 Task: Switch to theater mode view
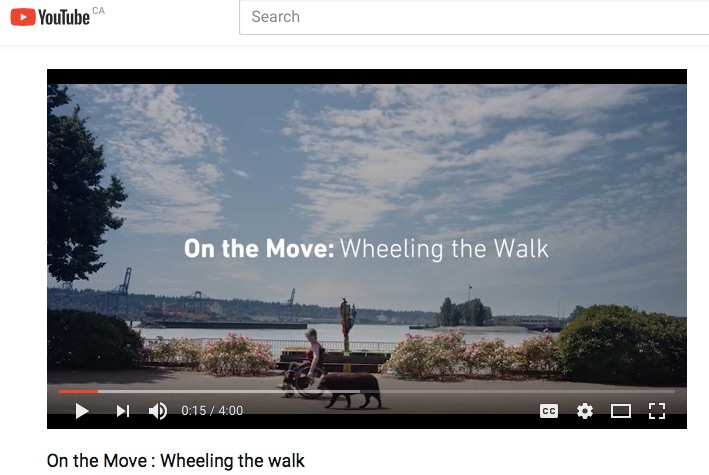tap(621, 411)
